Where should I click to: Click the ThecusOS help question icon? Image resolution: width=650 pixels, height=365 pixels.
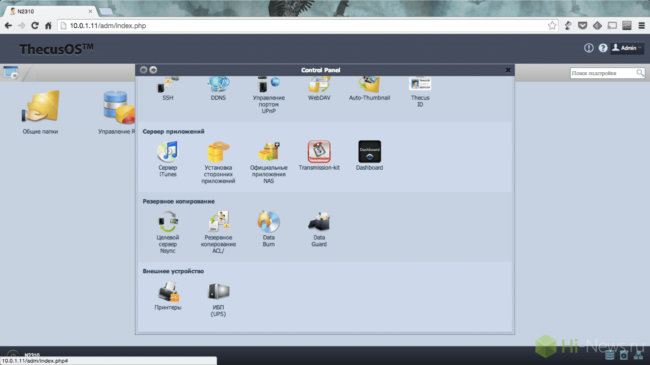coord(603,48)
